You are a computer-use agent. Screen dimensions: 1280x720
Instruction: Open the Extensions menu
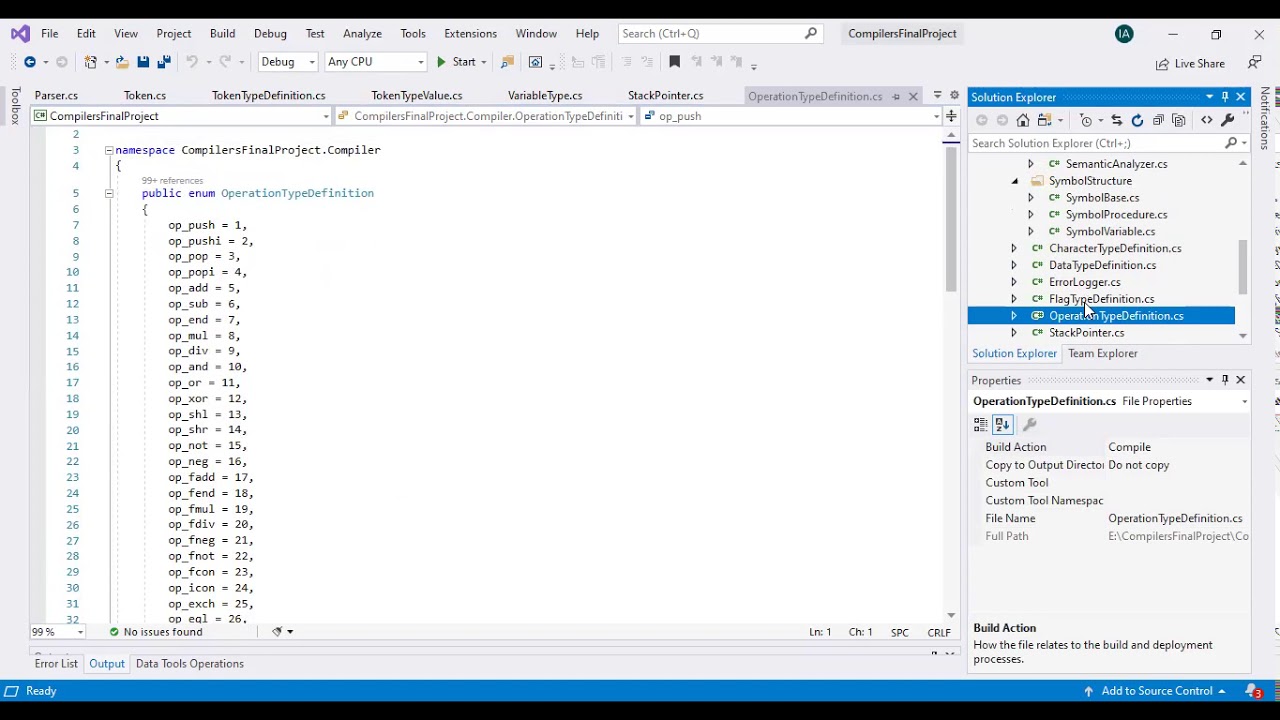tap(470, 34)
